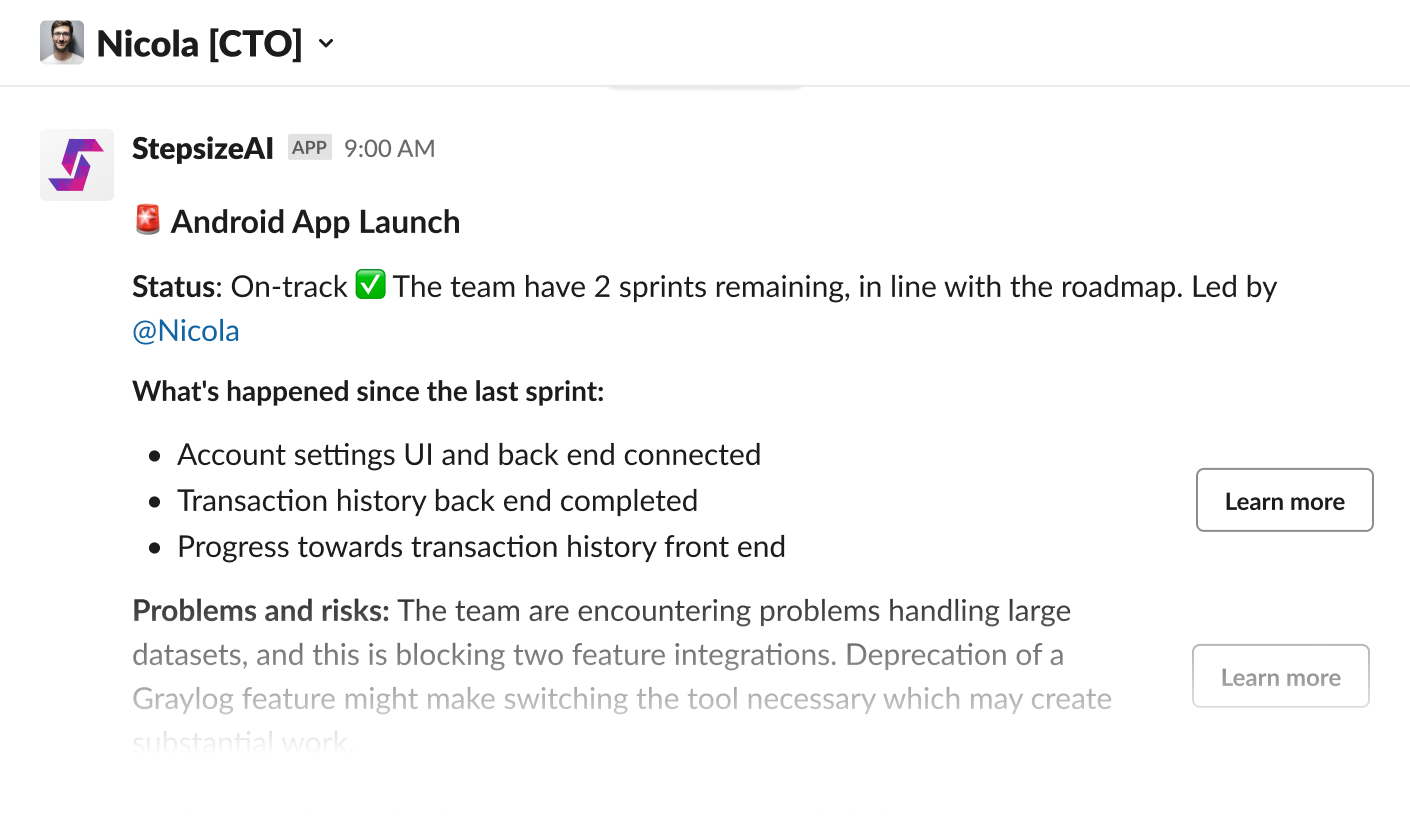Select the Account settings UI bullet item
1410x824 pixels.
(x=469, y=455)
